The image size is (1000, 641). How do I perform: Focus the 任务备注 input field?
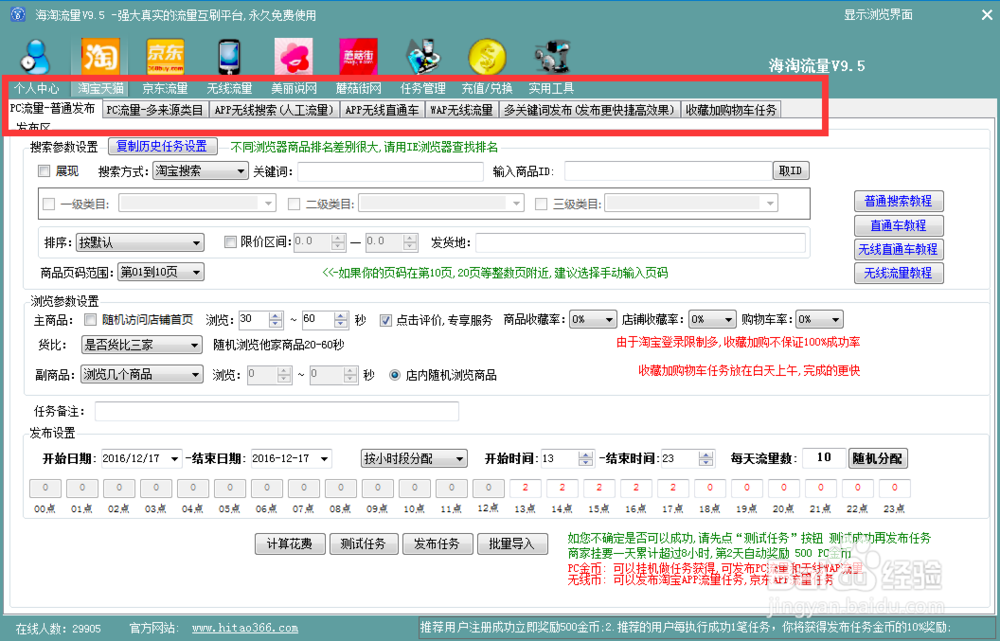click(277, 411)
